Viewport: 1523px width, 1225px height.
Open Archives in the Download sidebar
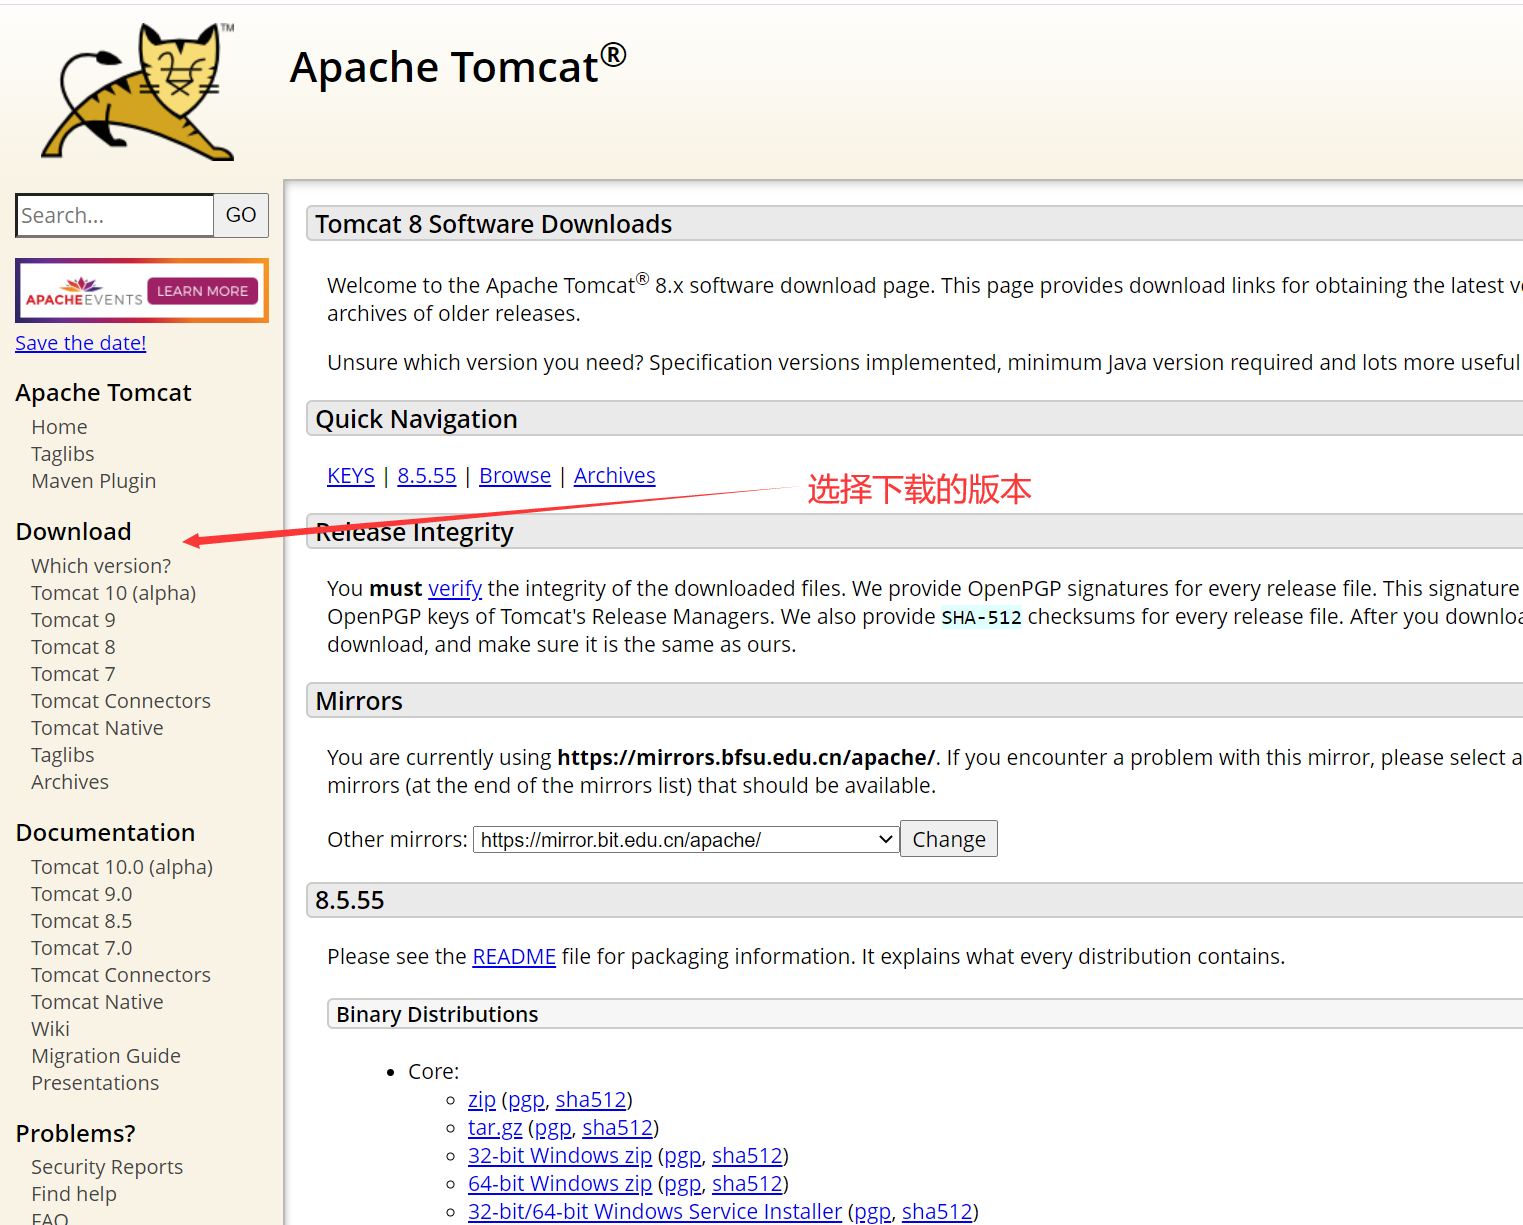70,782
